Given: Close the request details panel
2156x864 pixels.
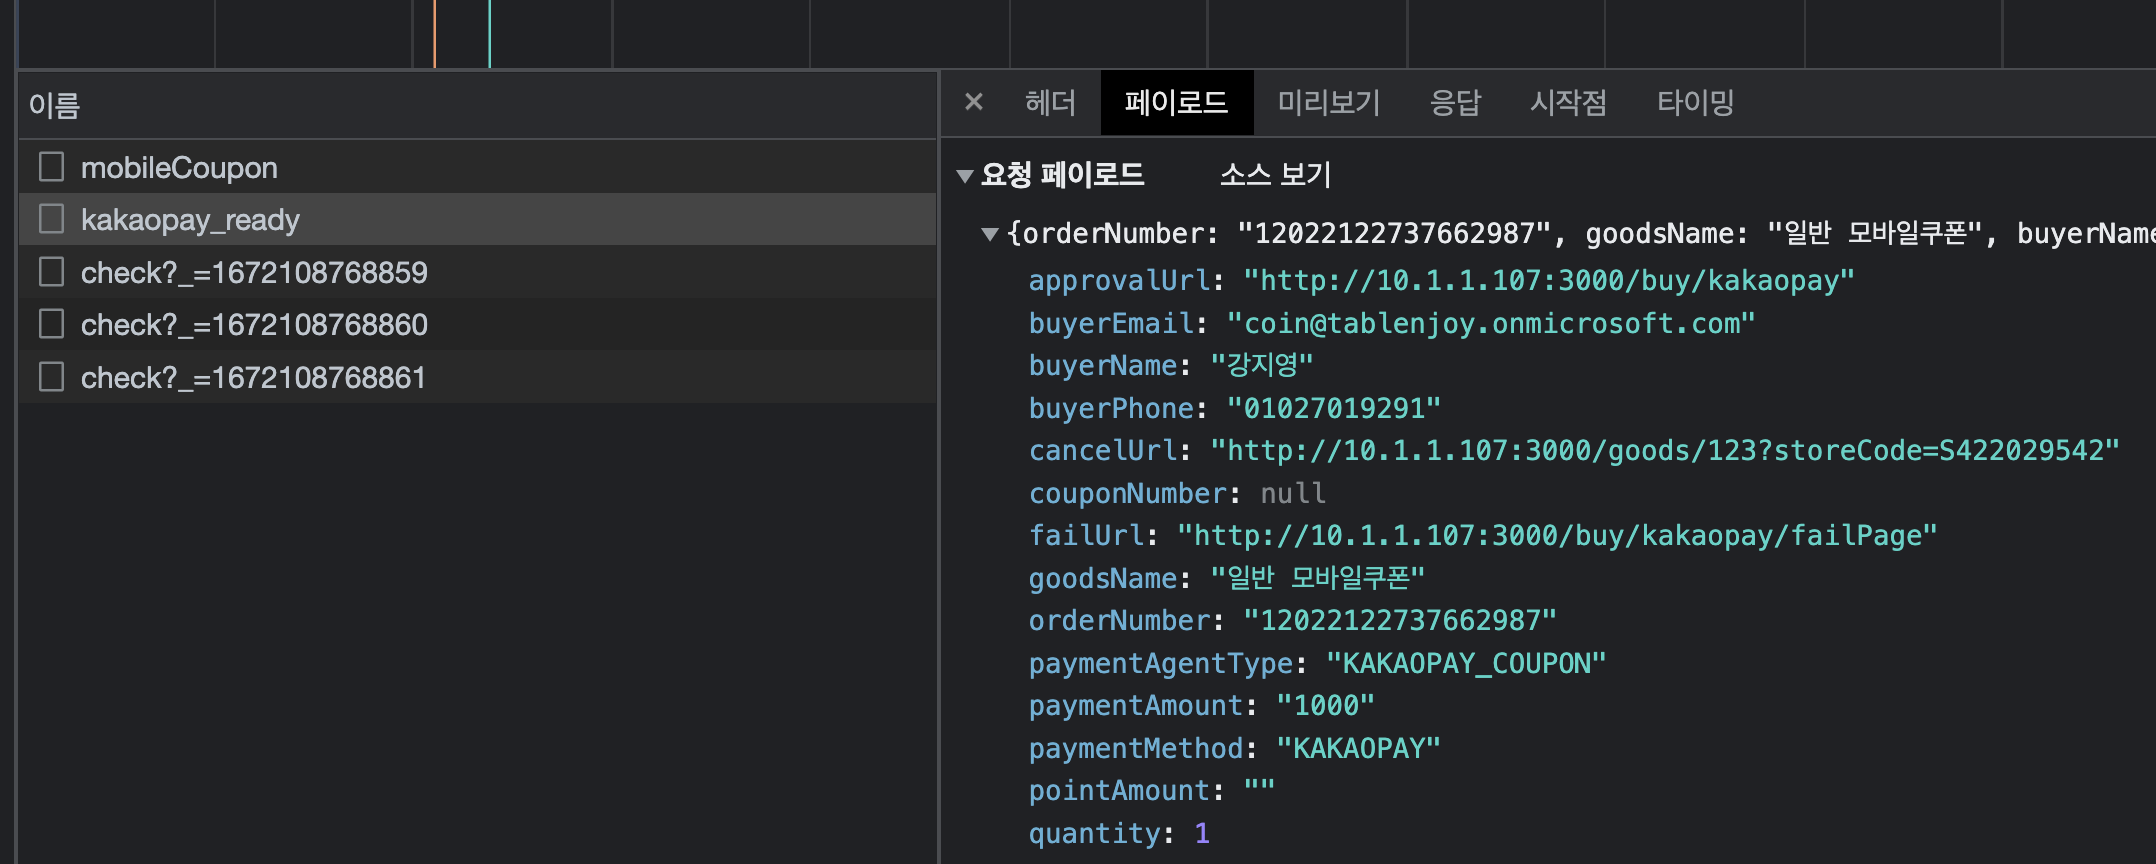Looking at the screenshot, I should 974,102.
